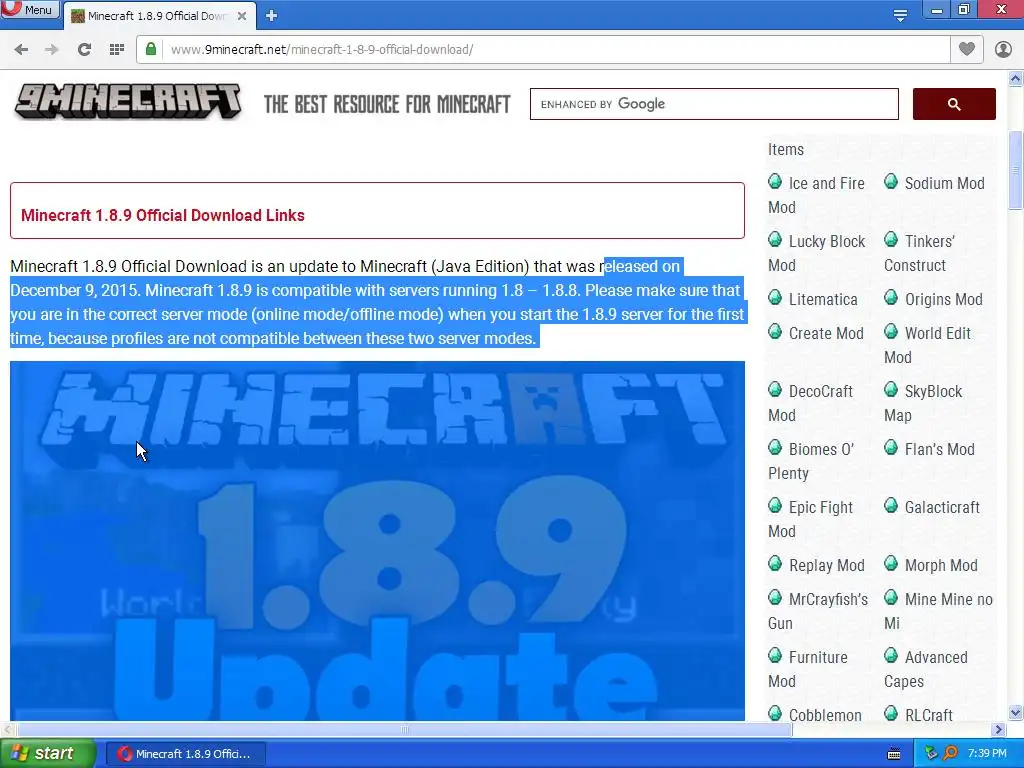Open the MrCrayfish's Gun link
The height and width of the screenshot is (768, 1024).
coord(818,611)
